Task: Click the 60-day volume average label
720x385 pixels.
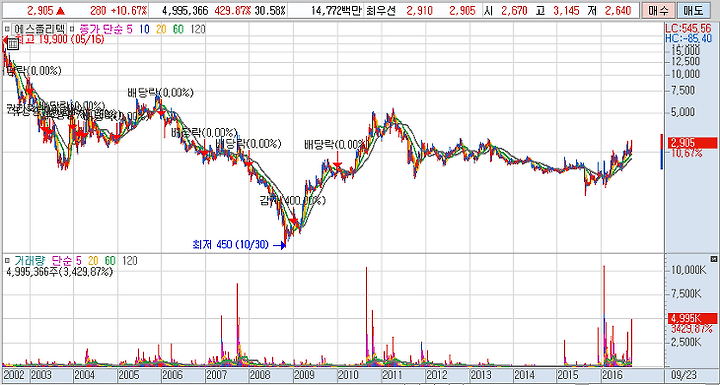Action: [x=110, y=261]
